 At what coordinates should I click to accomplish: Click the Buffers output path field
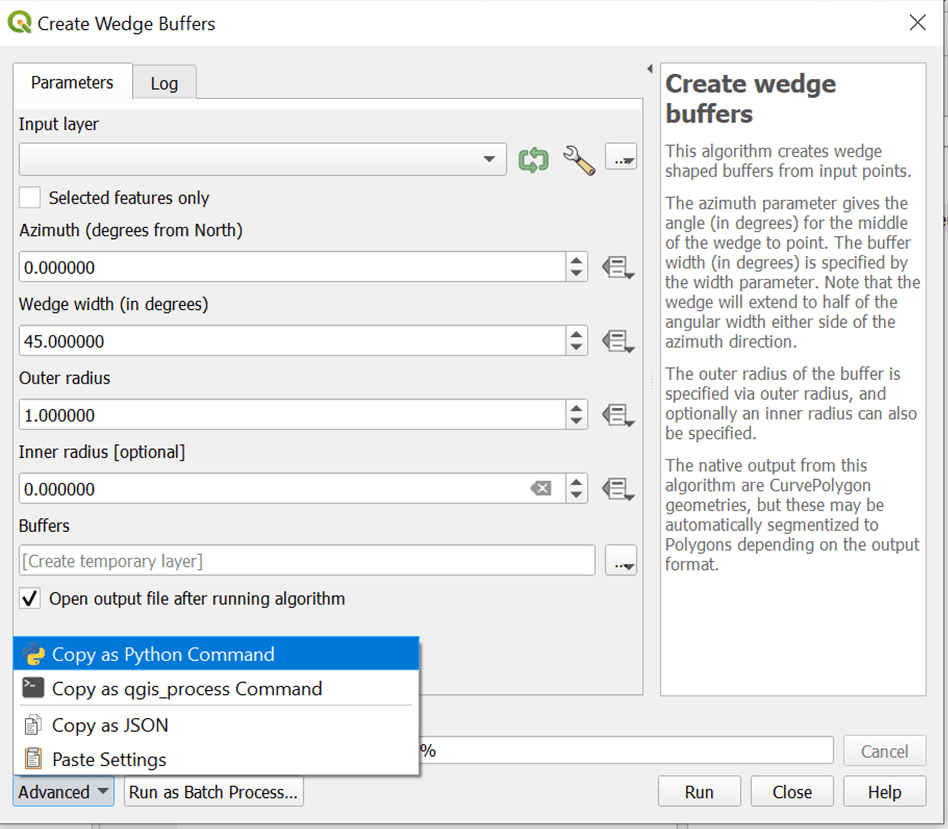pos(306,561)
